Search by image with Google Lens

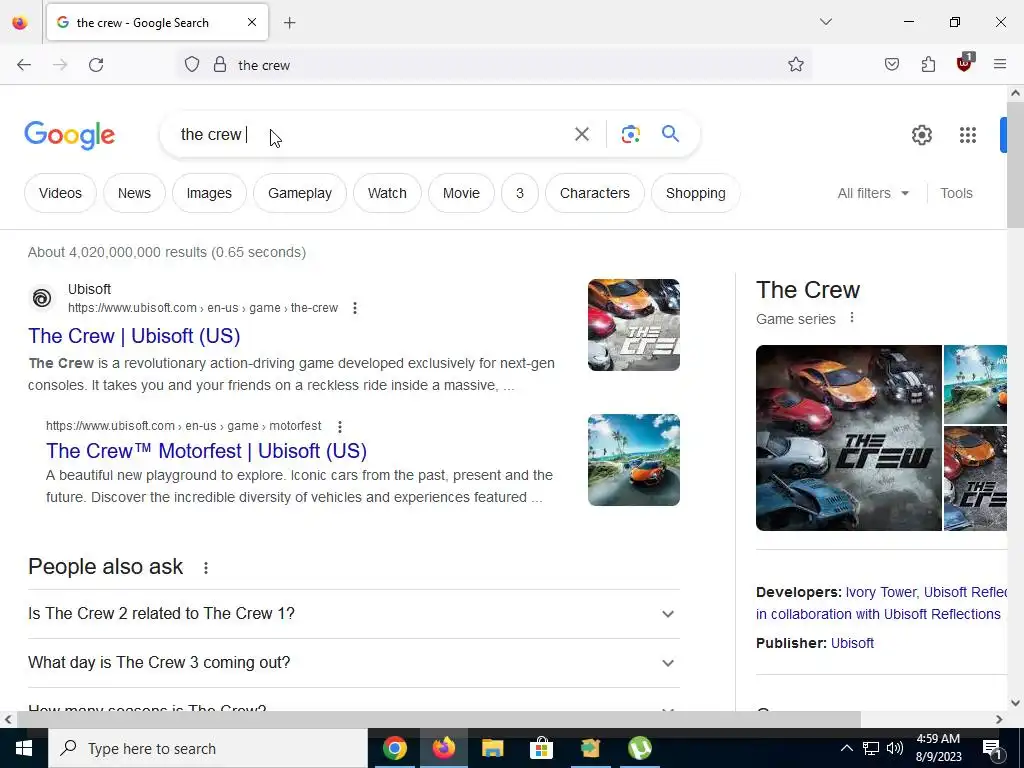tap(631, 135)
